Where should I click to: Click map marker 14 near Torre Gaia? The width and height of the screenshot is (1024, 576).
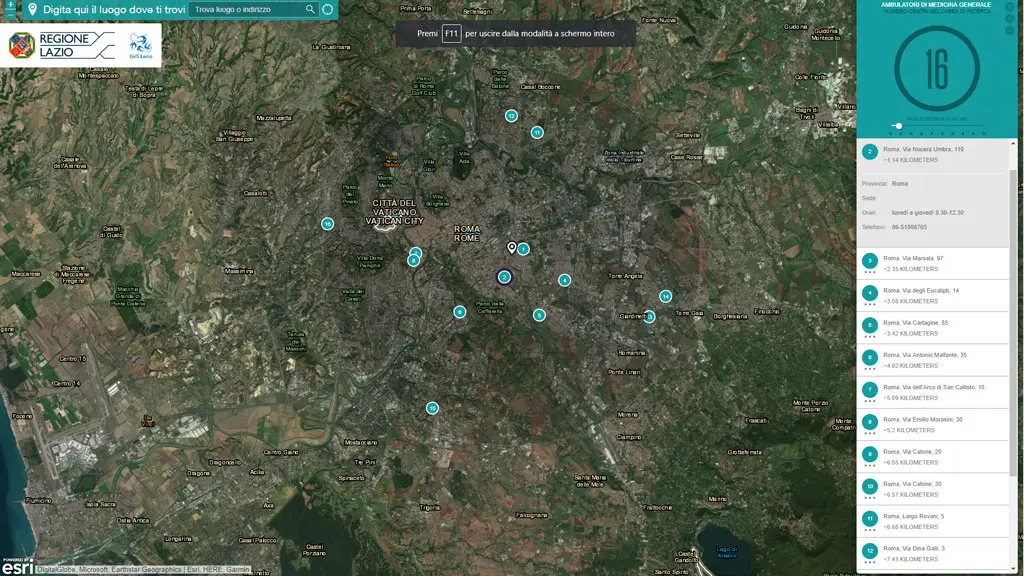click(x=665, y=296)
